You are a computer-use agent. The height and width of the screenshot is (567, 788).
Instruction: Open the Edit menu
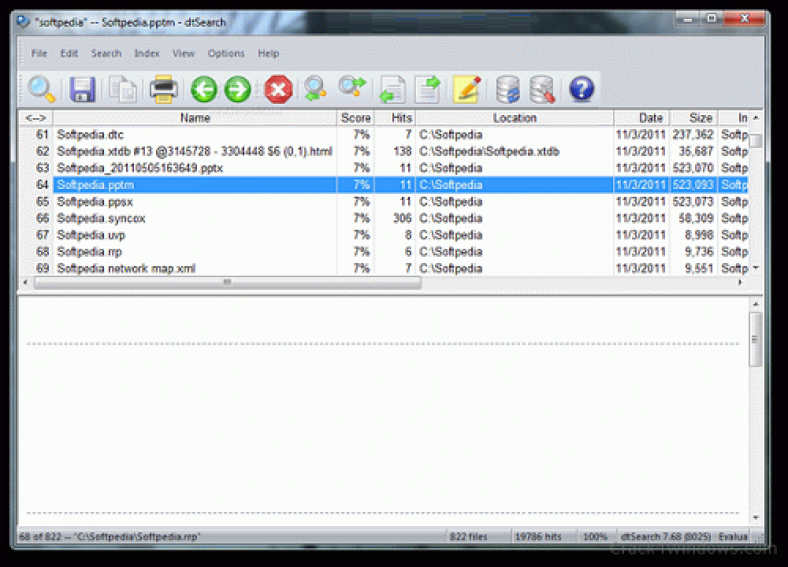coord(69,53)
